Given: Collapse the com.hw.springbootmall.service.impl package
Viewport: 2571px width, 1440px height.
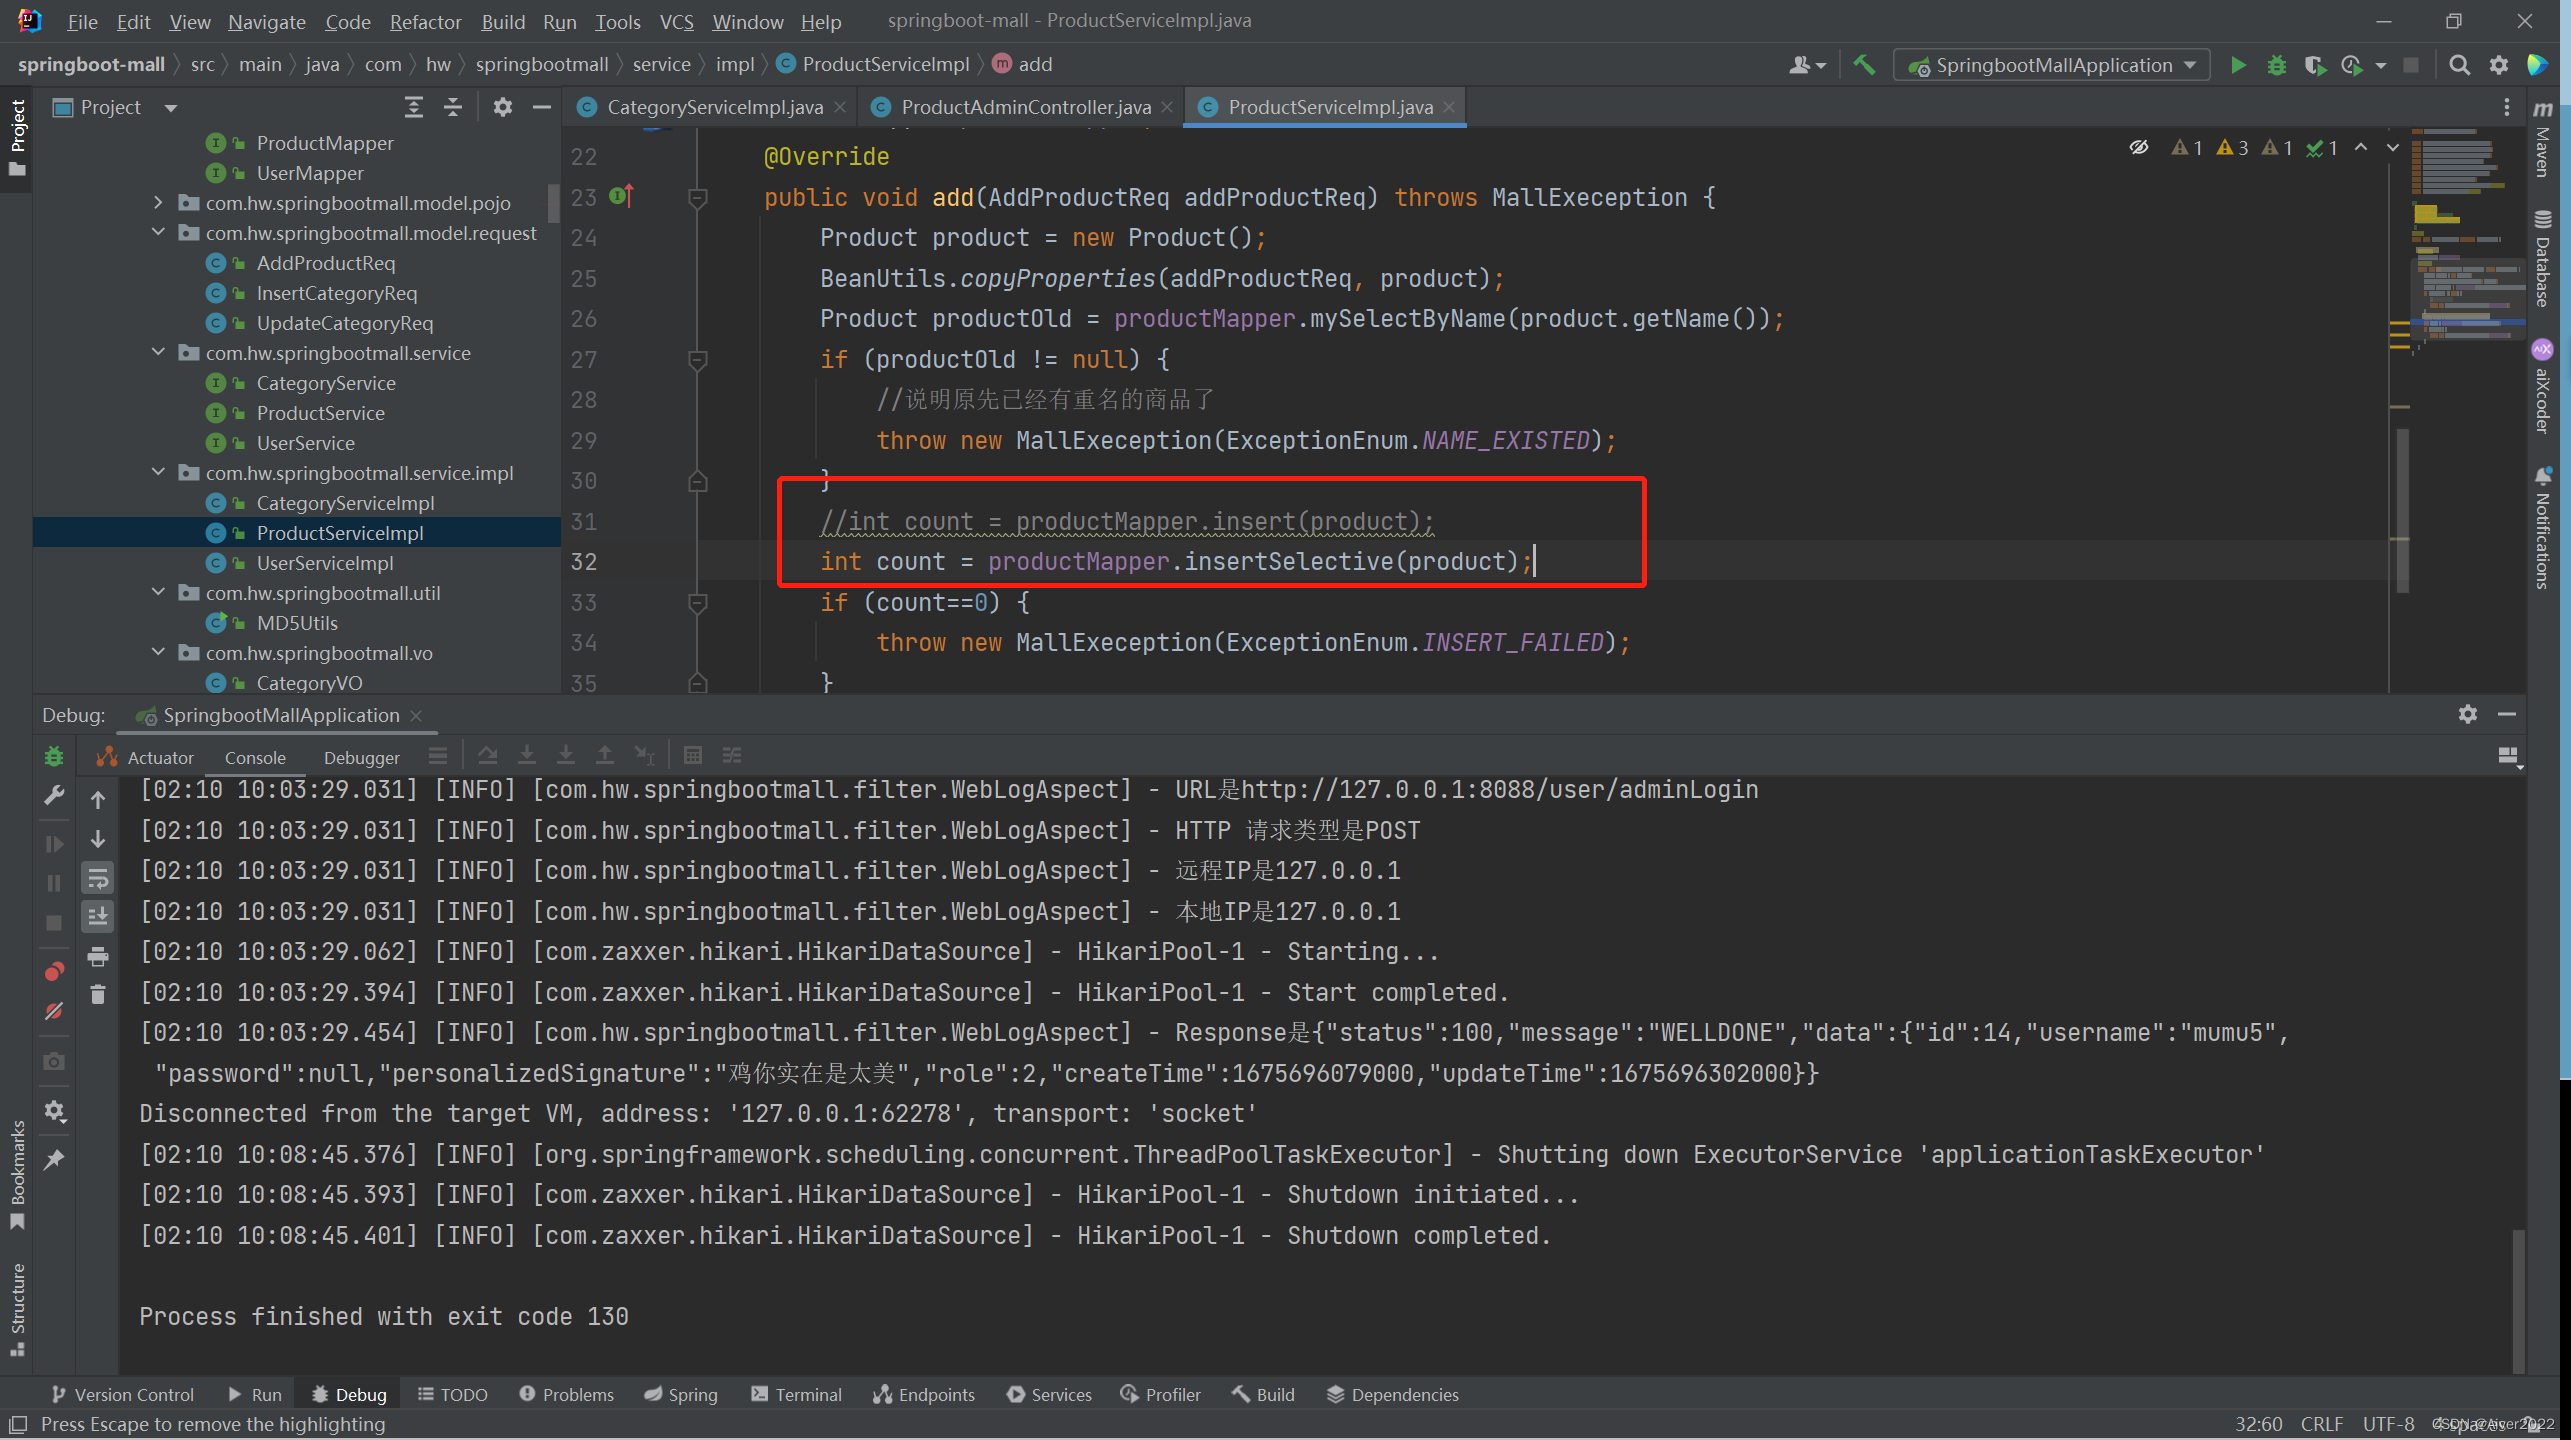Looking at the screenshot, I should (x=158, y=473).
